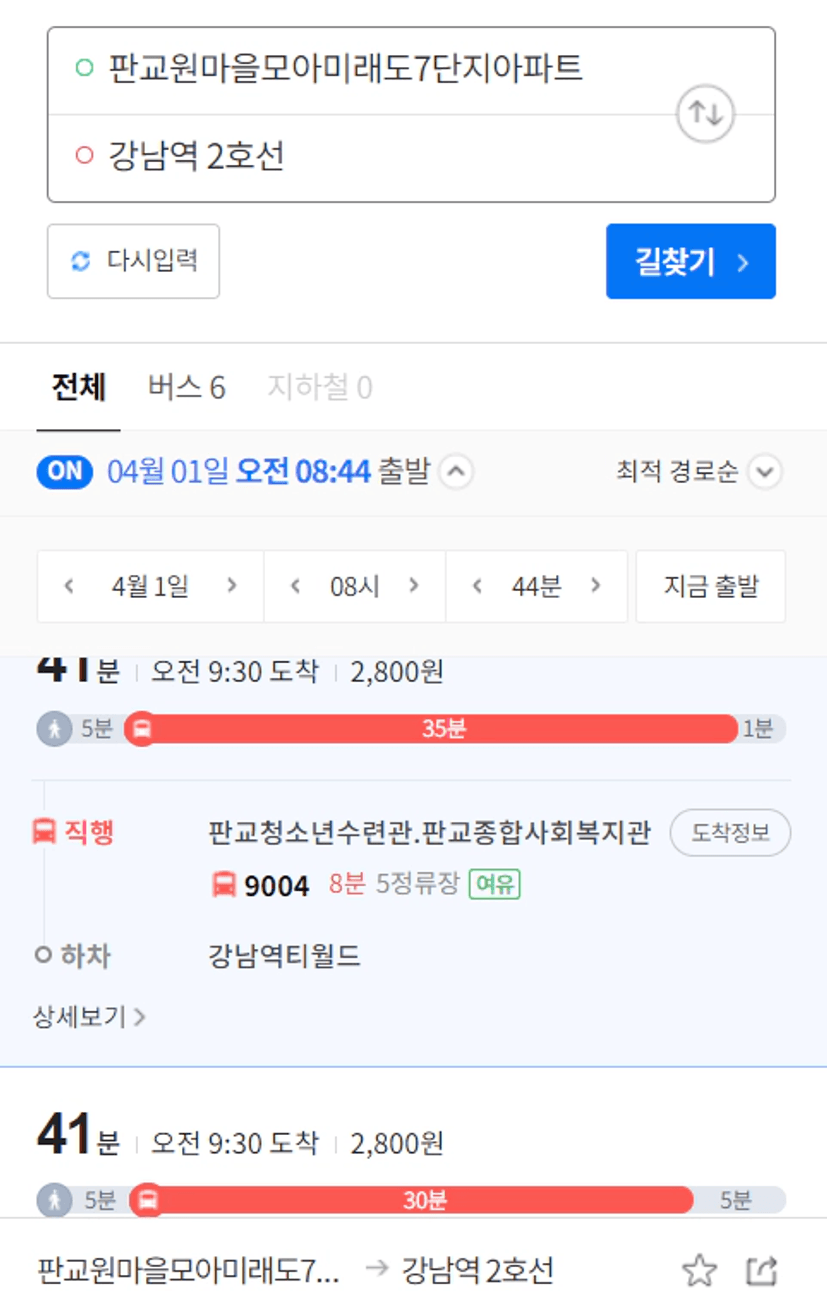Screen dimensions: 827x1307
Task: Click the 길찾기 search button
Action: tap(691, 261)
